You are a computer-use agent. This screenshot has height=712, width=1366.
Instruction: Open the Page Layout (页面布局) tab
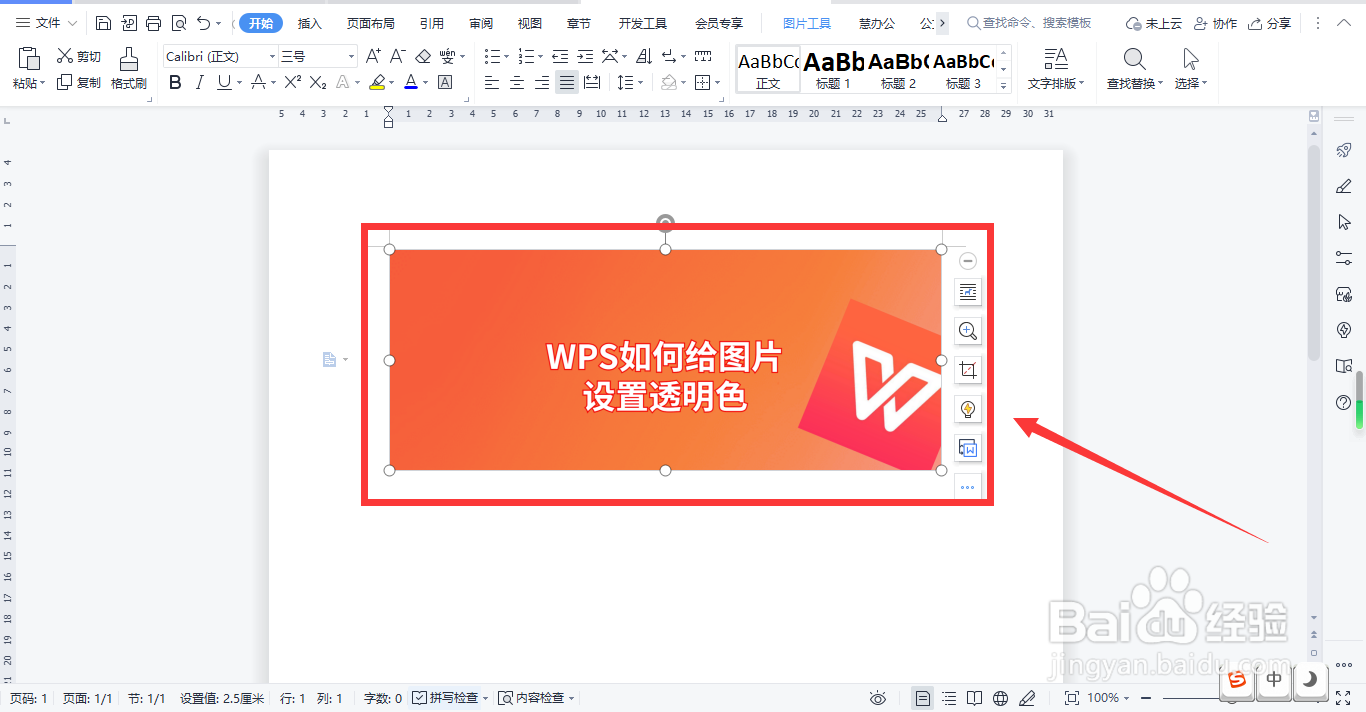pyautogui.click(x=370, y=23)
